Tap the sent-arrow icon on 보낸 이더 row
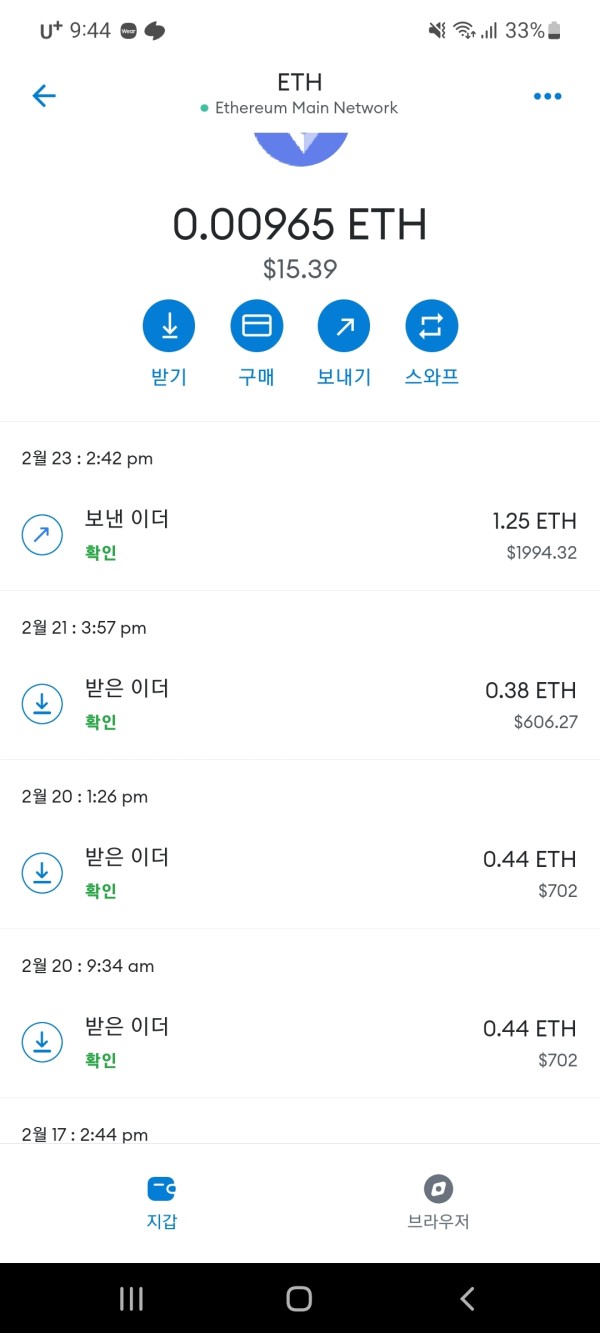 (x=42, y=535)
